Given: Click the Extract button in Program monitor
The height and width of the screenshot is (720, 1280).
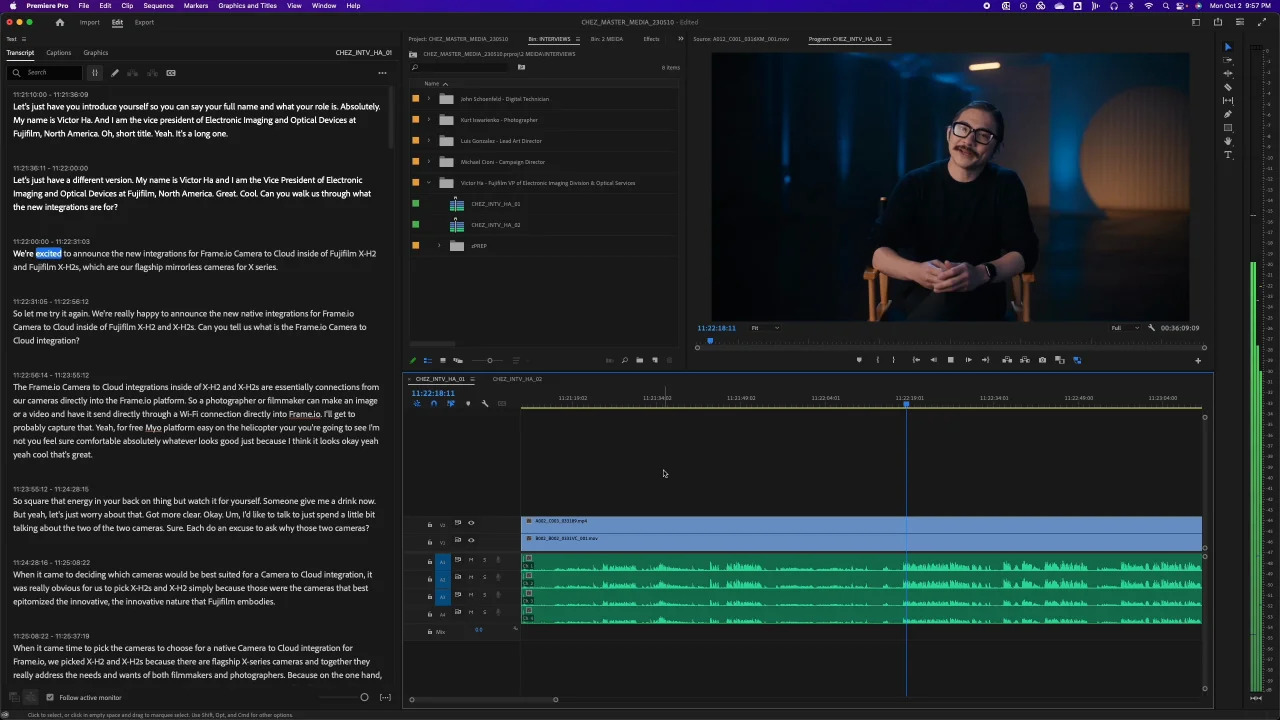Looking at the screenshot, I should (x=1024, y=360).
